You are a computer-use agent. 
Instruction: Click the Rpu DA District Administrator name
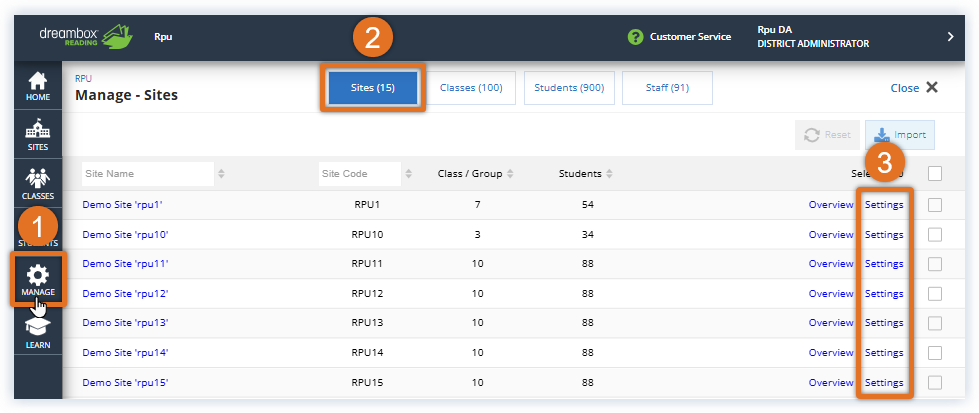coord(813,37)
